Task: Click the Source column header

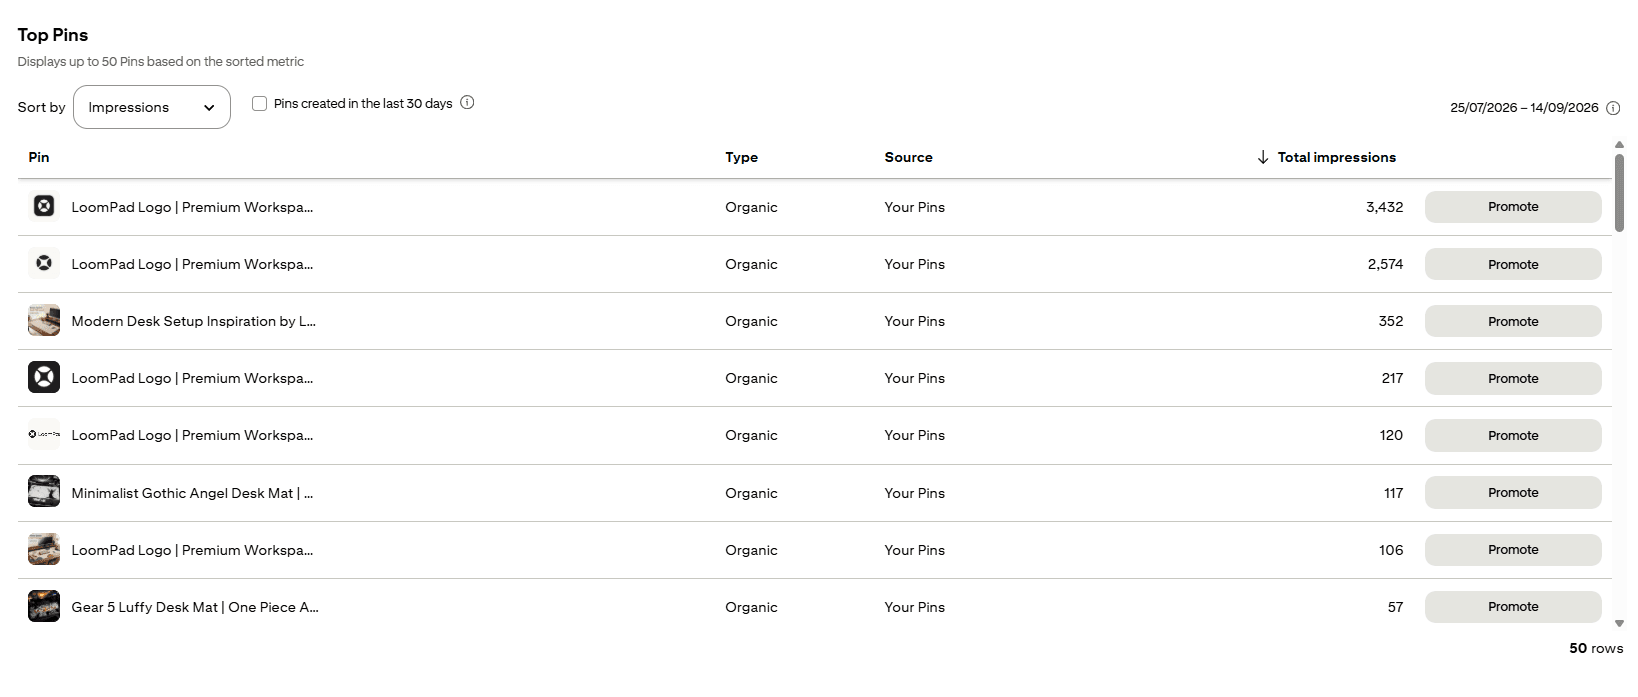Action: click(x=908, y=157)
